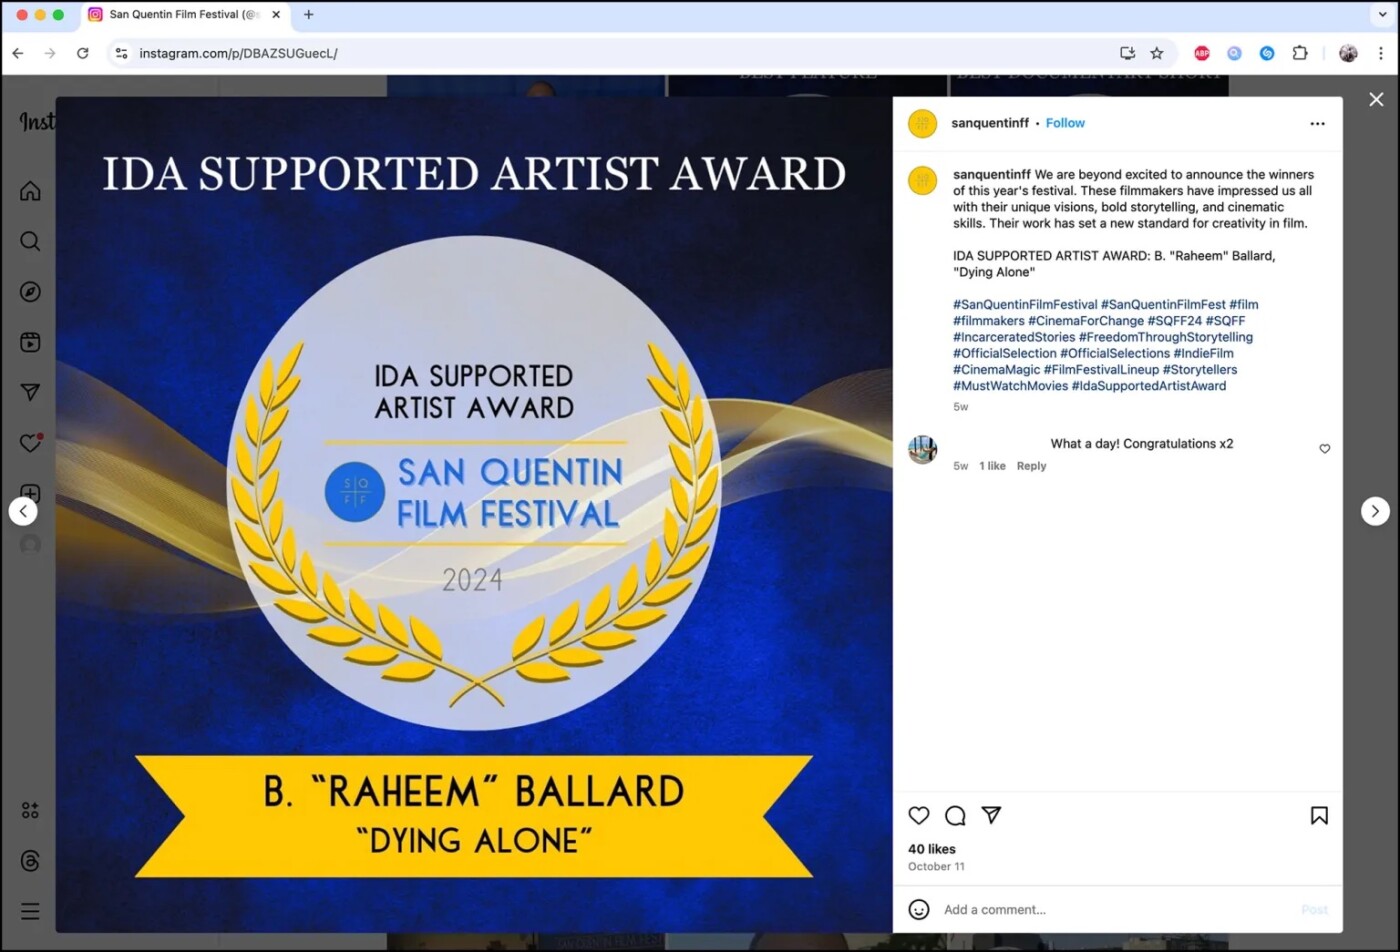The width and height of the screenshot is (1400, 952).
Task: Open Search in Instagram sidebar
Action: point(30,241)
